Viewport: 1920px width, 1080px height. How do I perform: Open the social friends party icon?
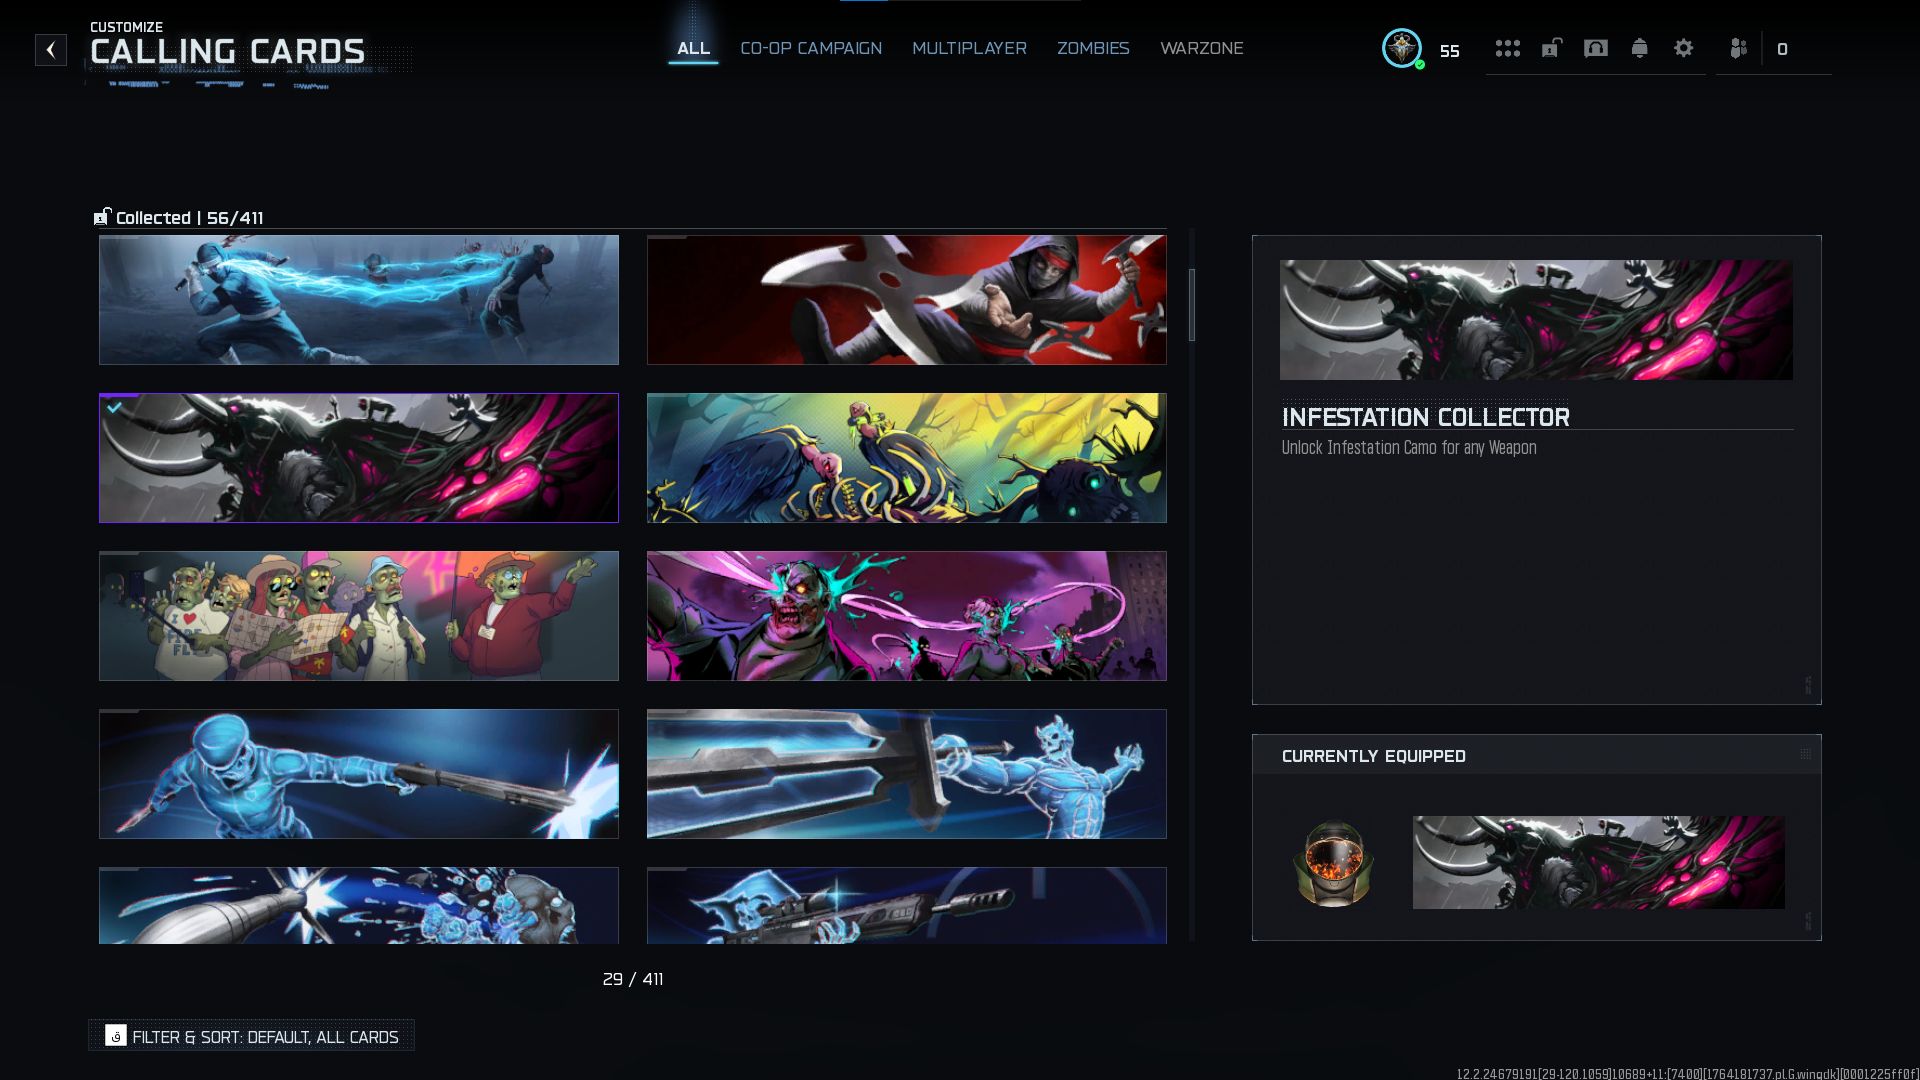pyautogui.click(x=1739, y=48)
